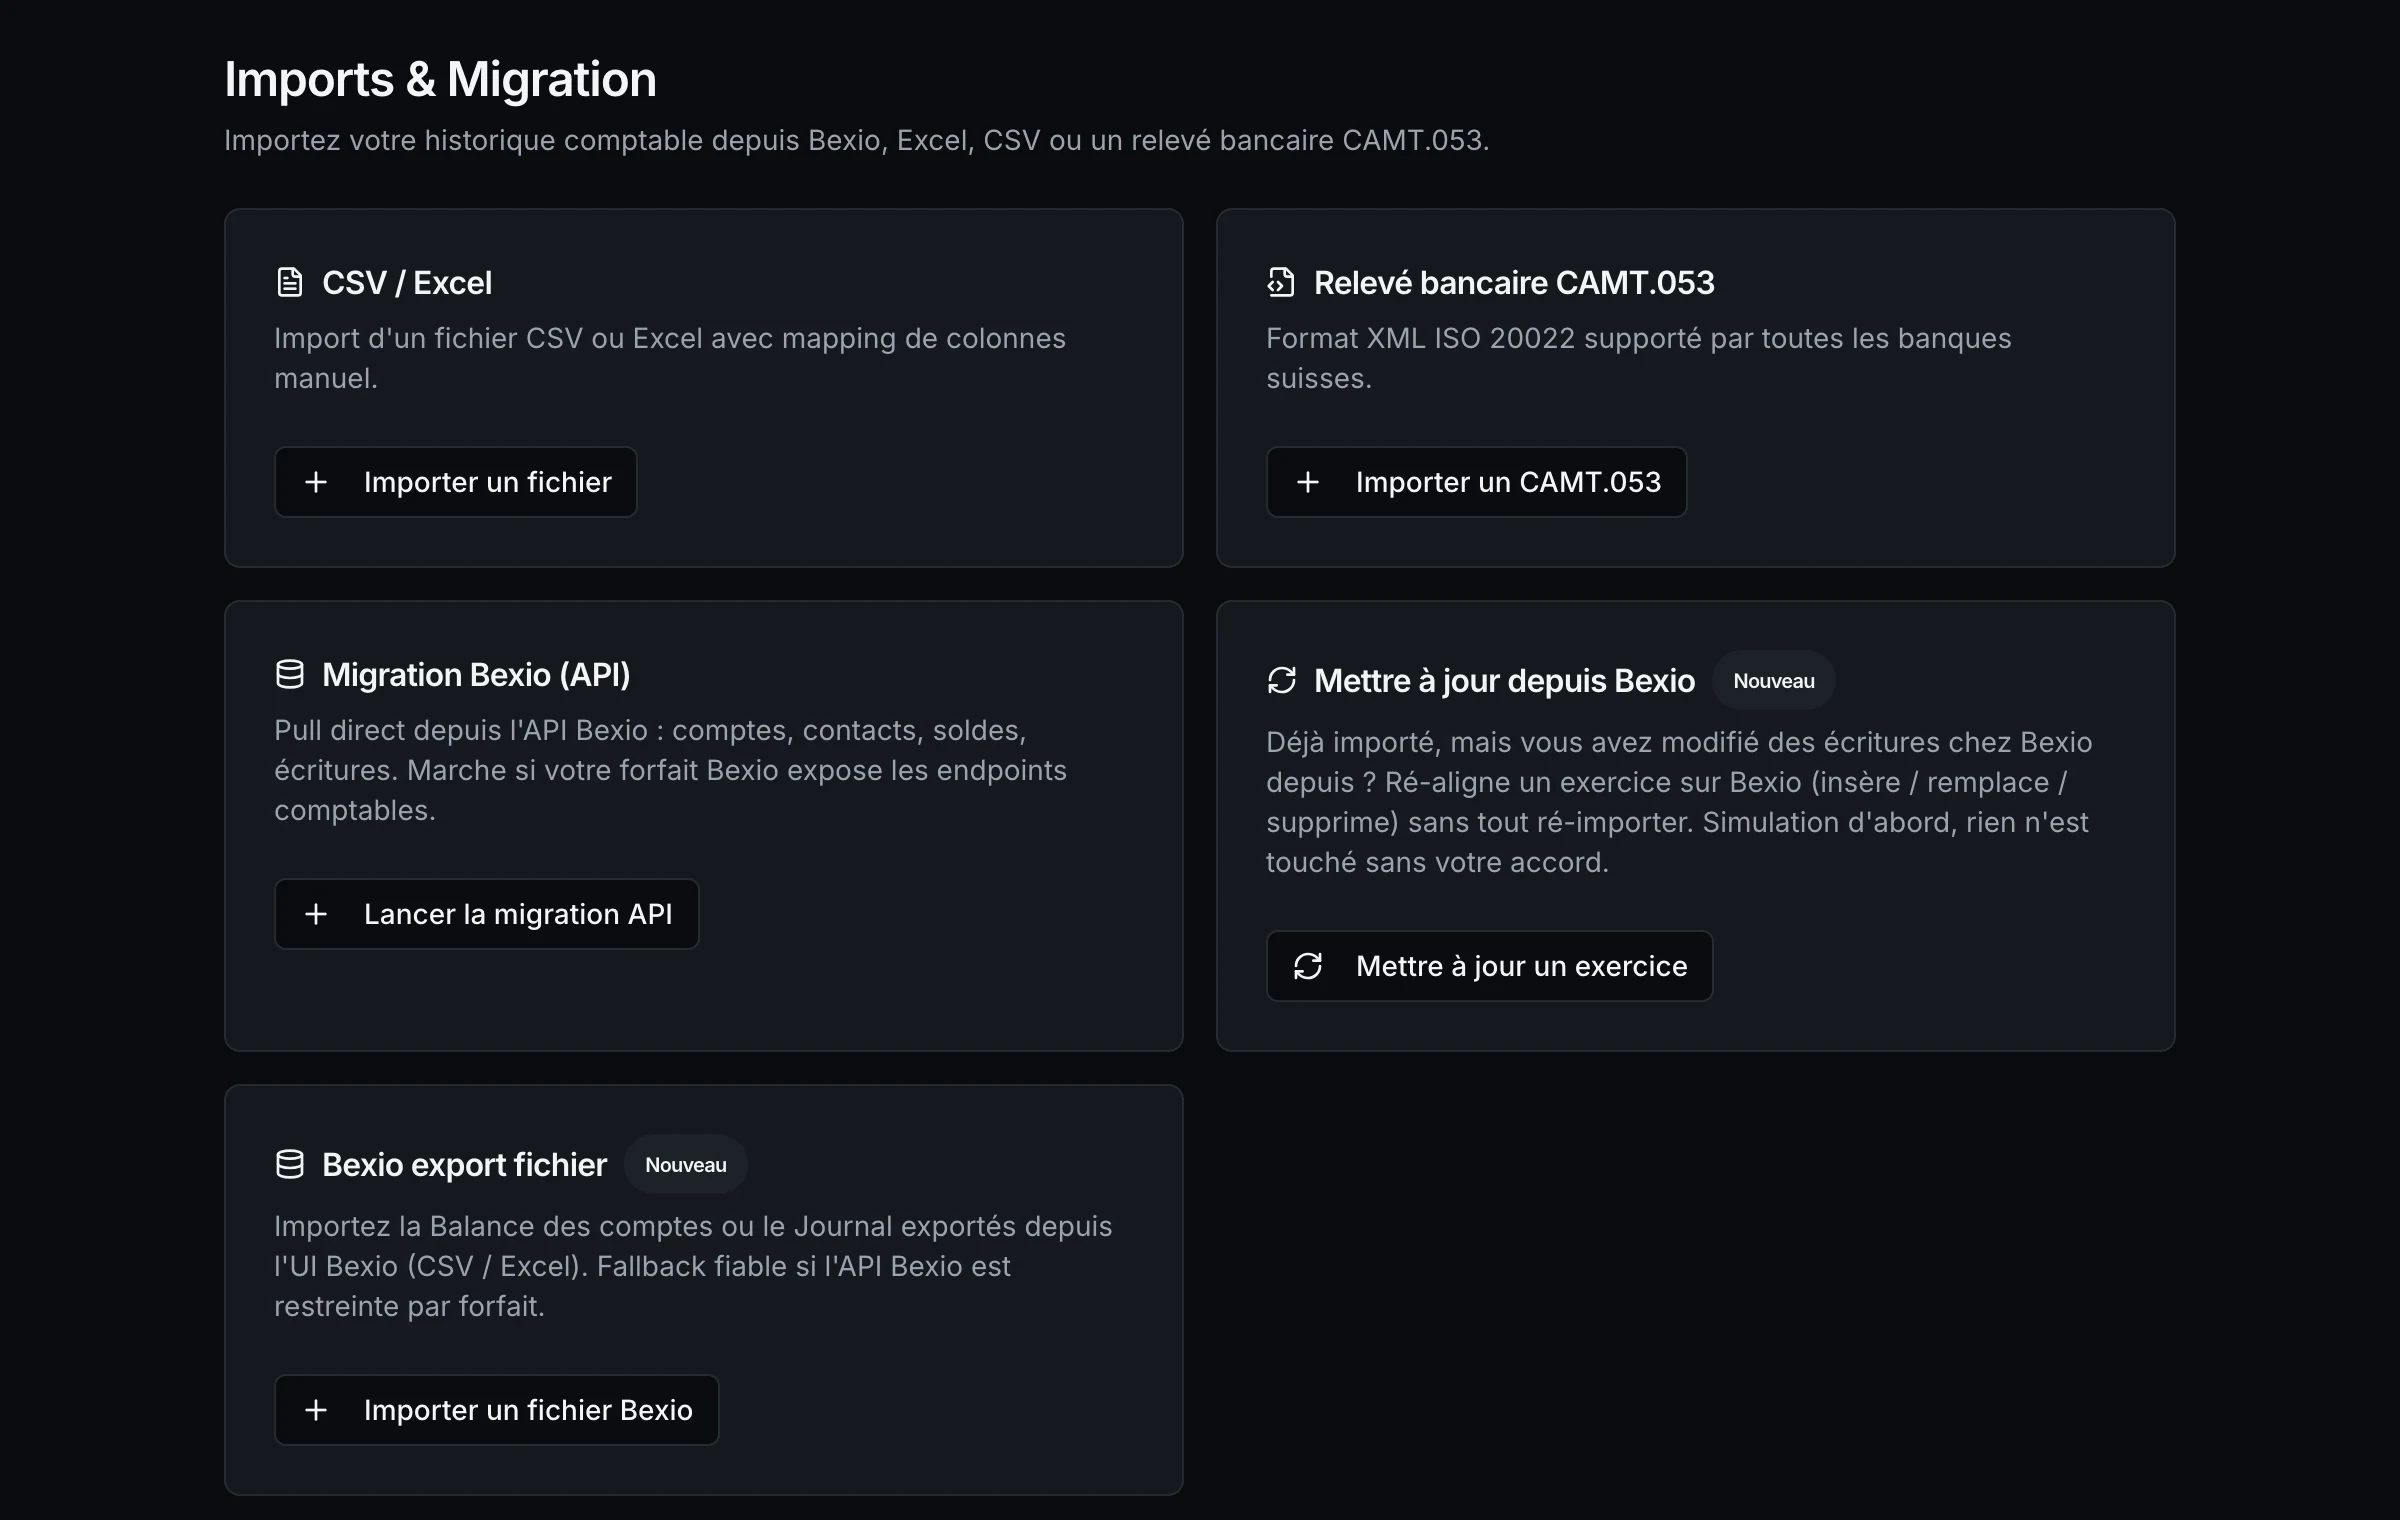This screenshot has width=2400, height=1520.
Task: Click the plus icon in Importer un fichier
Action: (316, 482)
